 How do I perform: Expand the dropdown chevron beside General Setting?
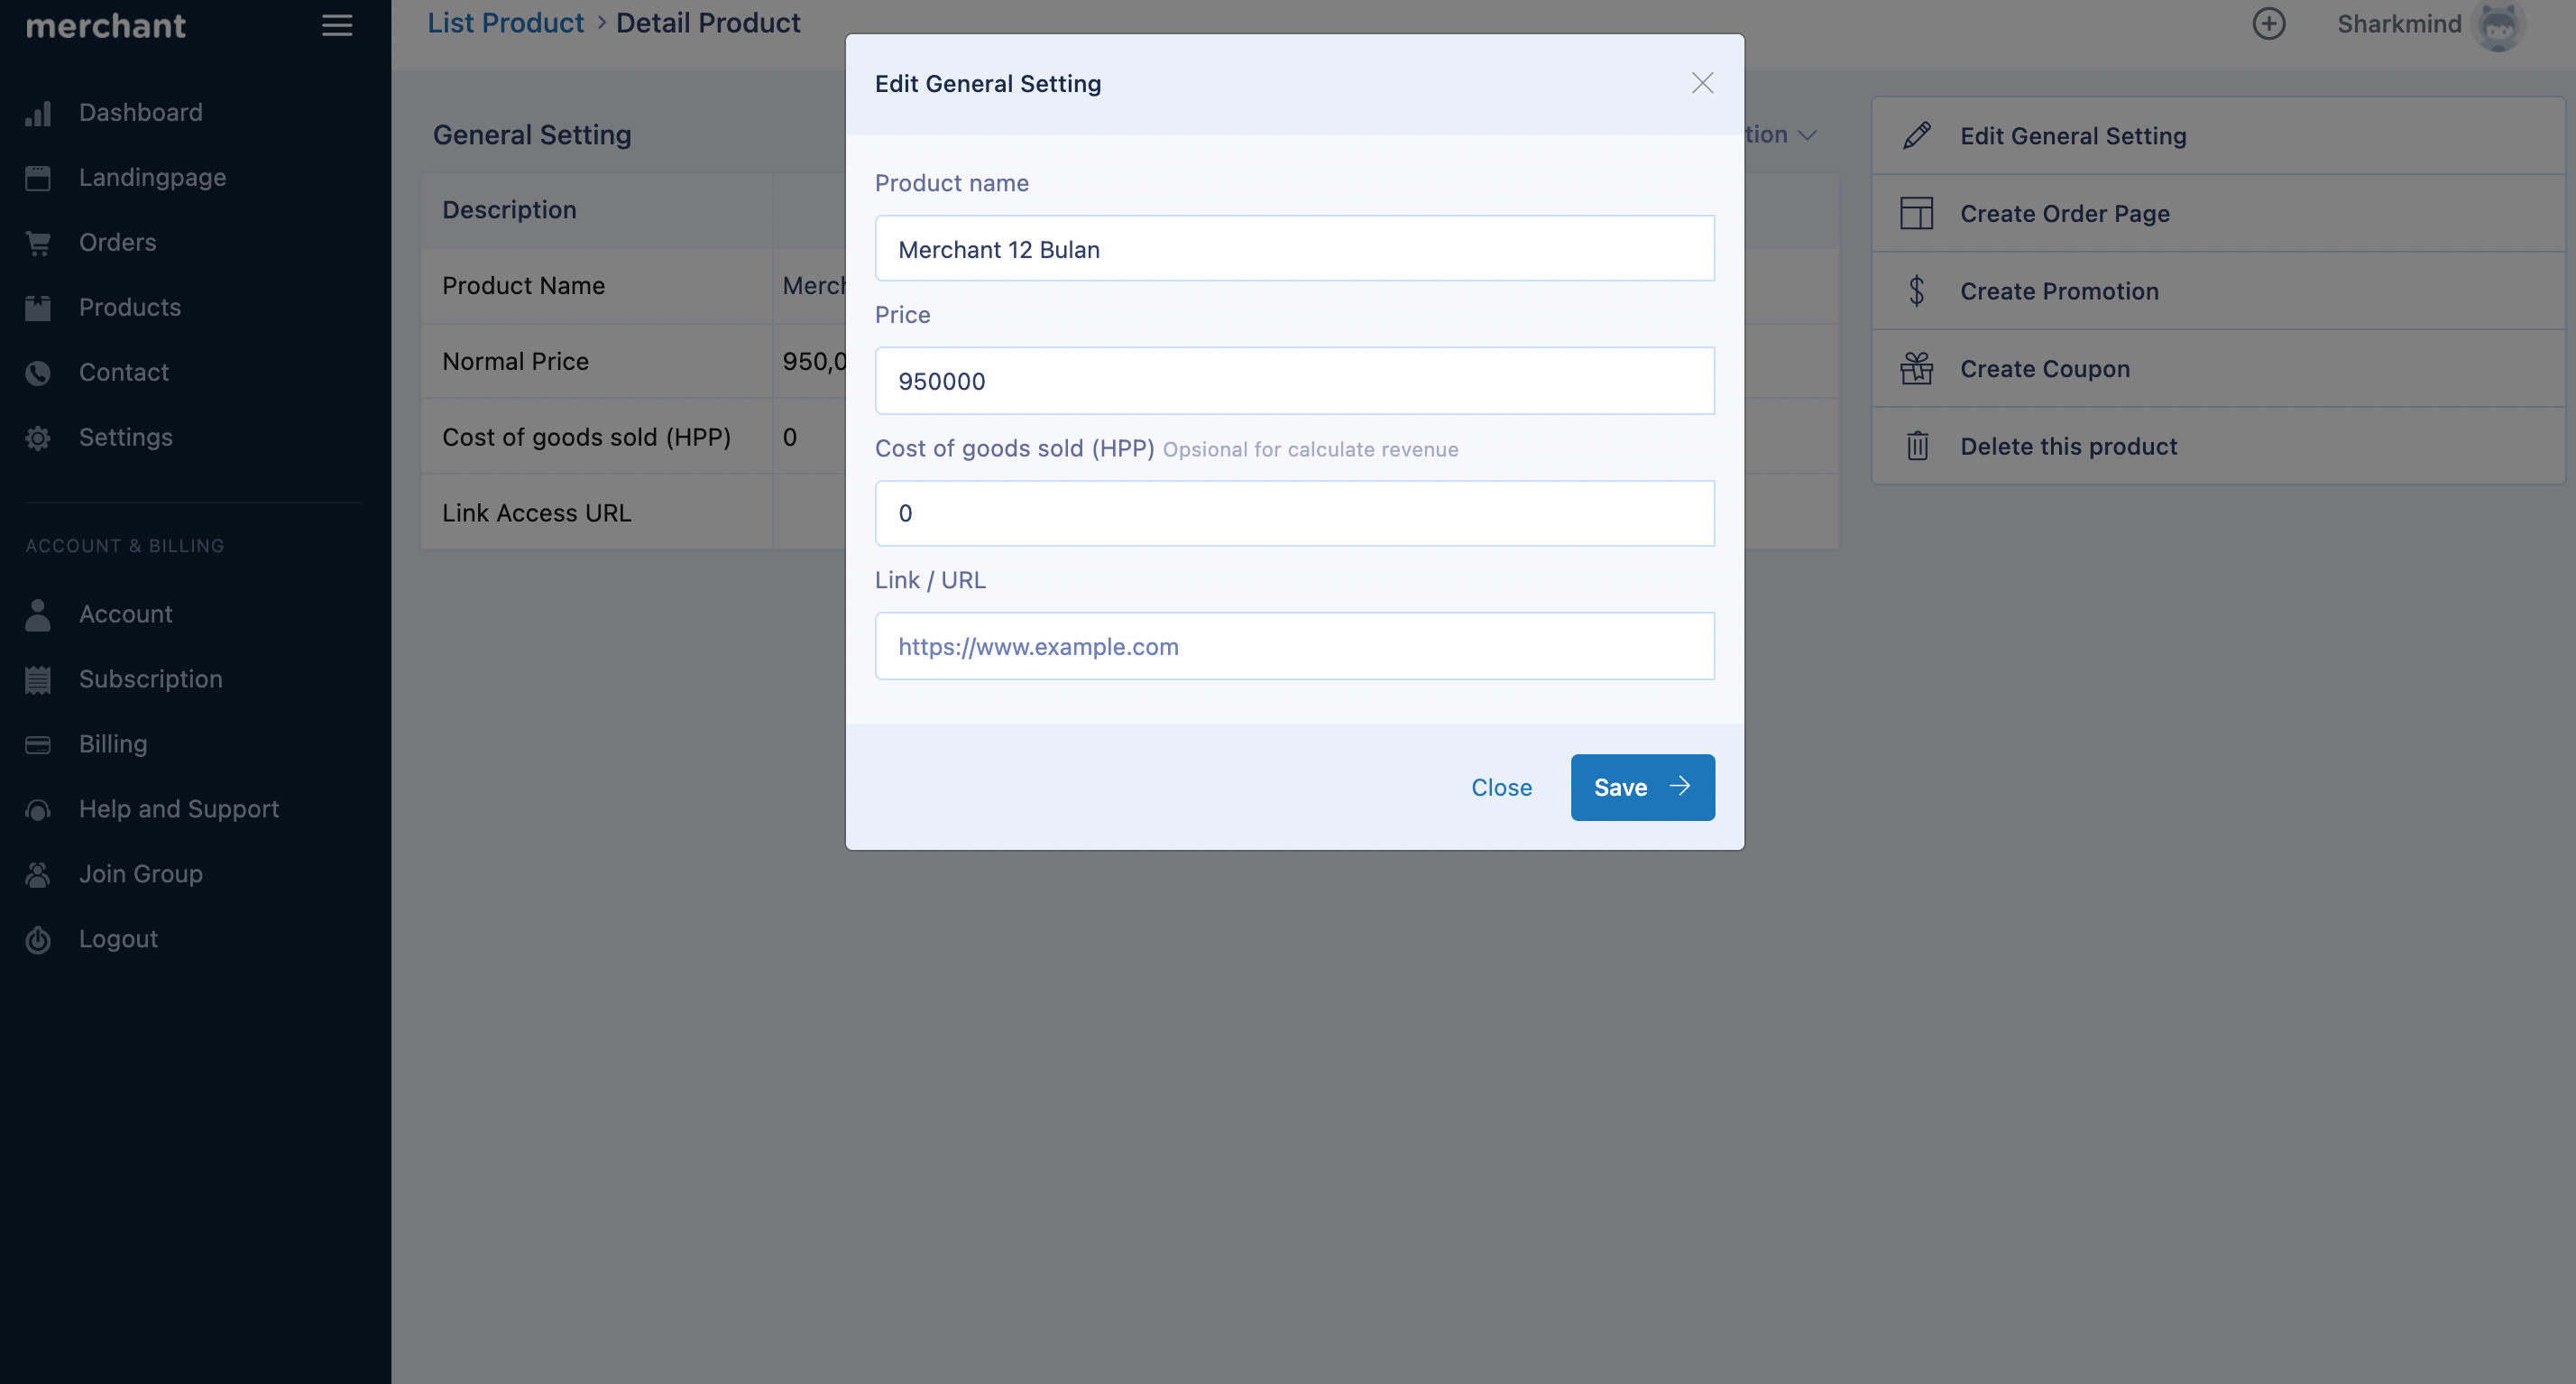[x=1807, y=135]
